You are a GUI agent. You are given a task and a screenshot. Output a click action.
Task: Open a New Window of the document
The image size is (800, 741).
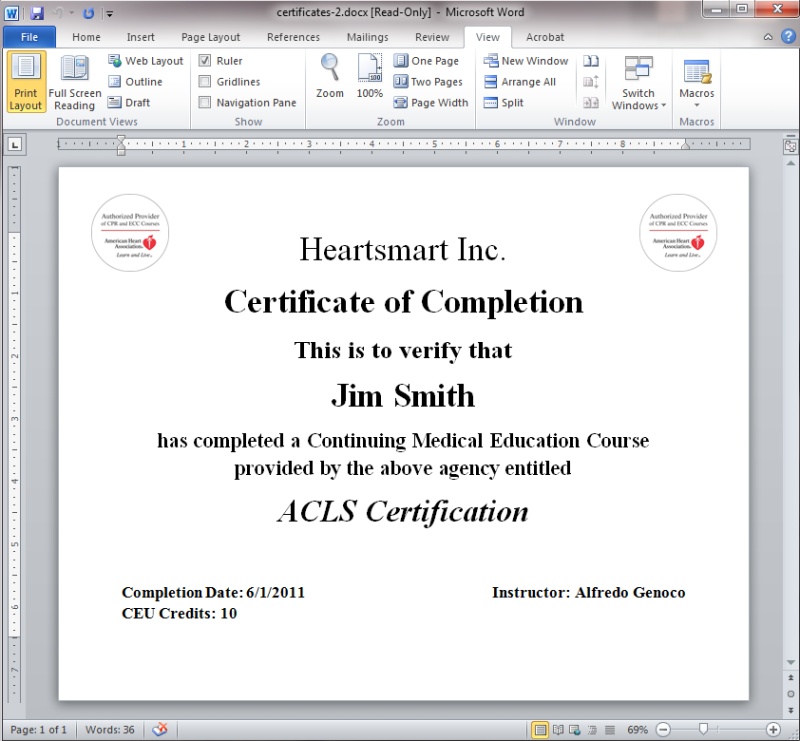526,61
